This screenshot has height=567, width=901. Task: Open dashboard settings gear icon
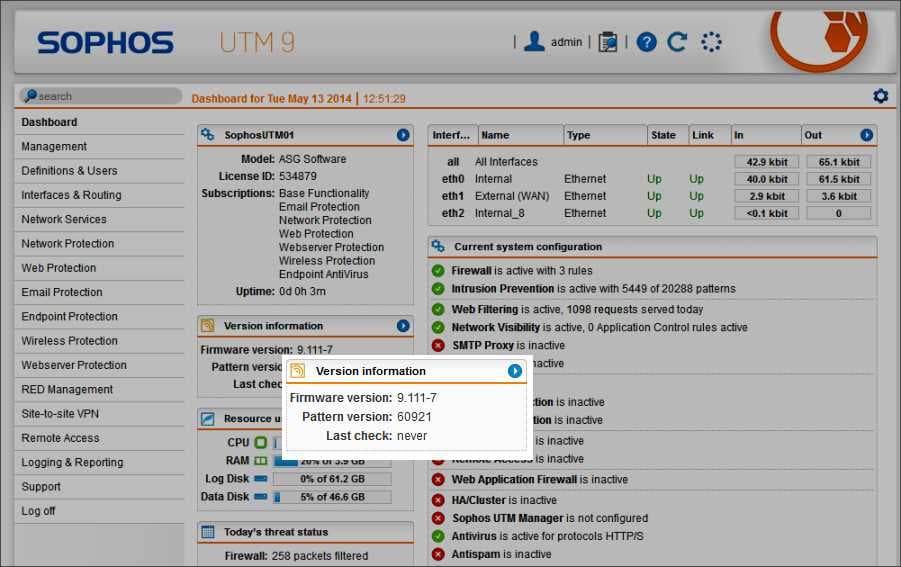coord(880,96)
